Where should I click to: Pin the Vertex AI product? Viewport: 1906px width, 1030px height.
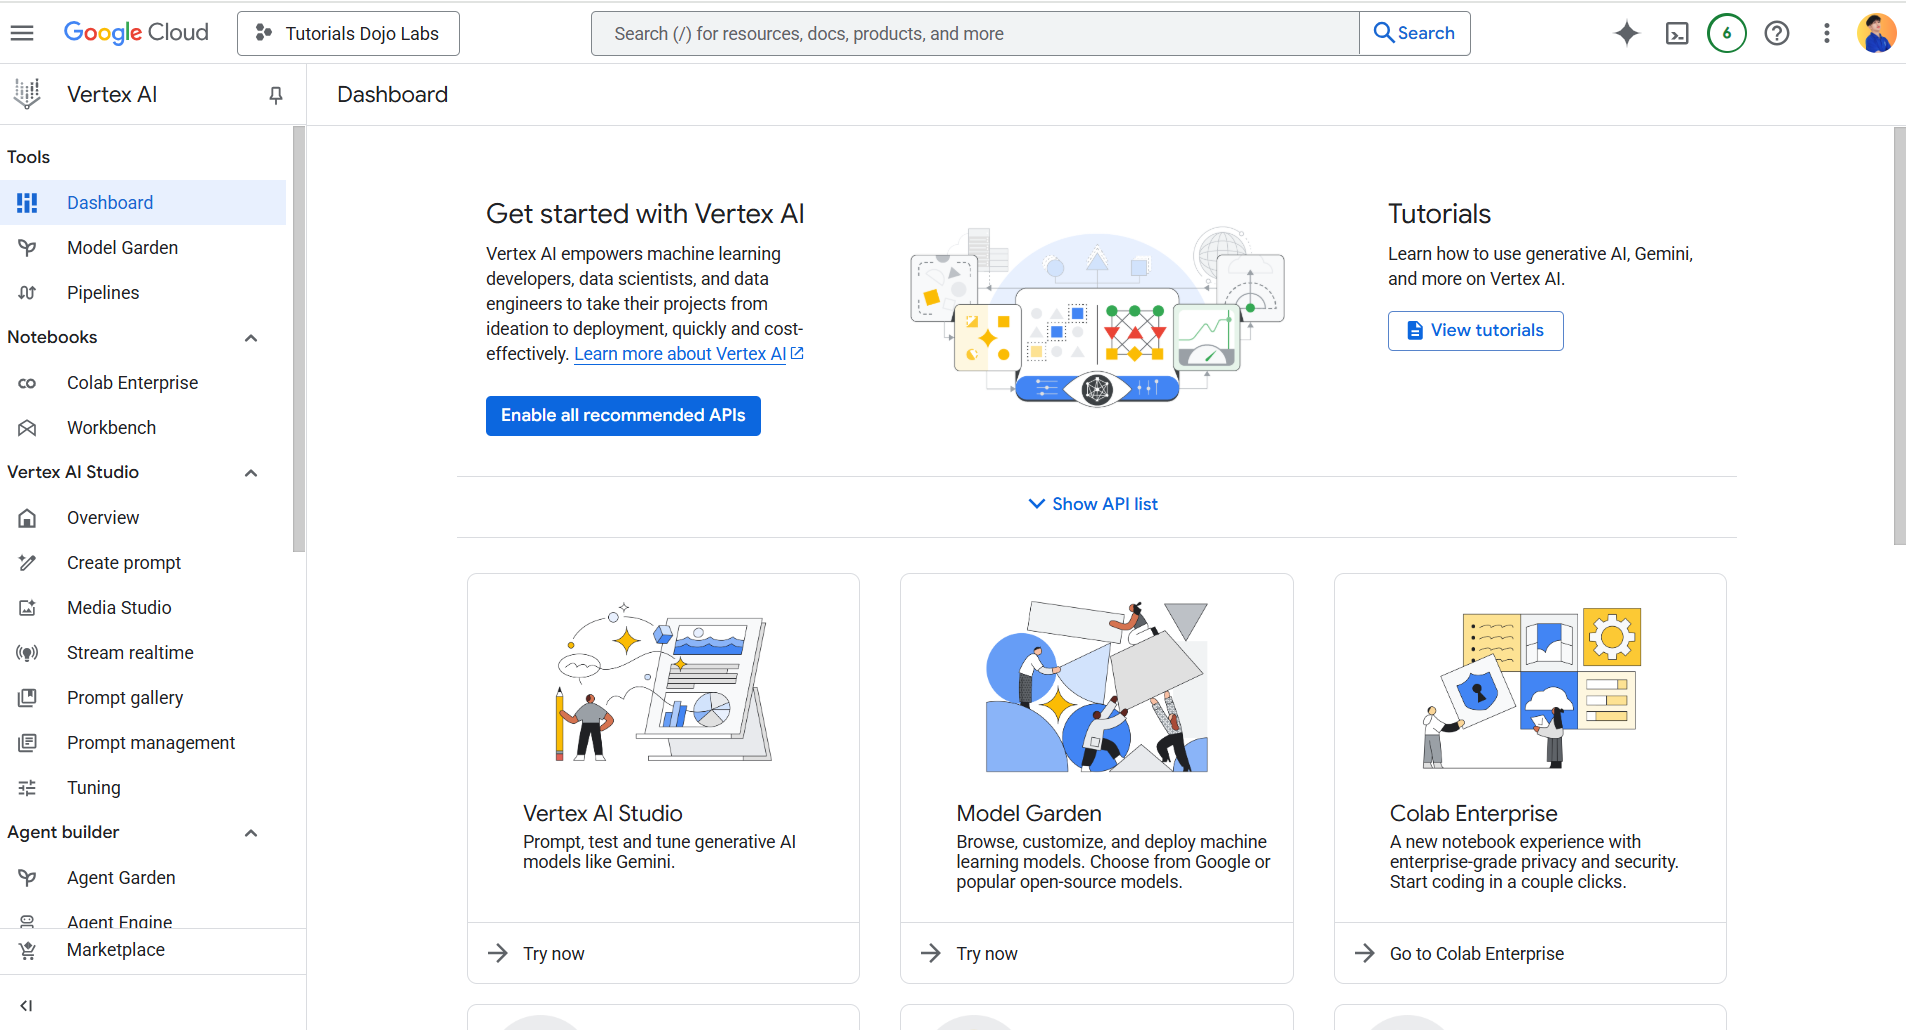tap(276, 95)
